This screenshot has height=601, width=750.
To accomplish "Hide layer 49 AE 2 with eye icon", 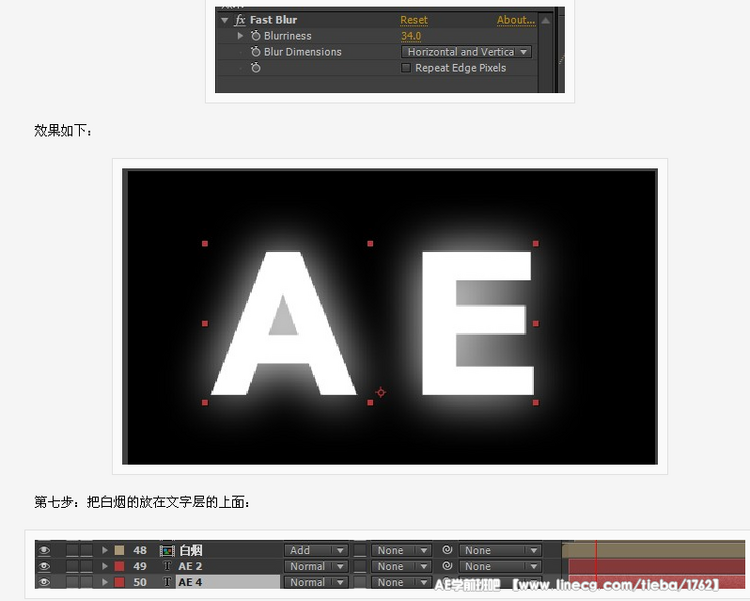I will [x=44, y=566].
